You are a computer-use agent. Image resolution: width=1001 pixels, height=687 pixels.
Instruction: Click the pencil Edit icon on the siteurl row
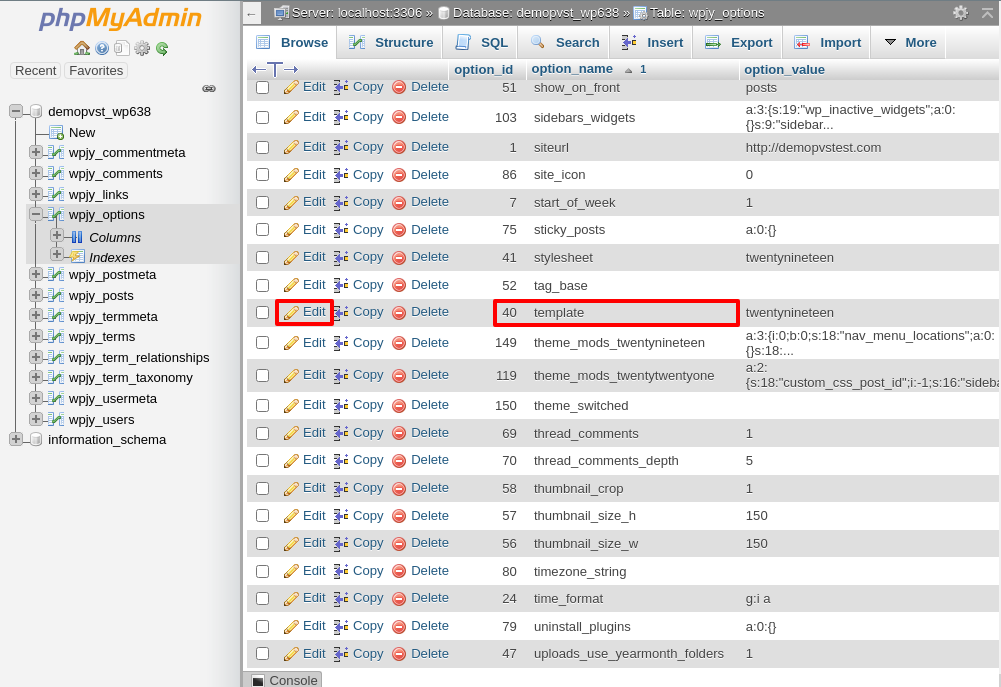(291, 147)
